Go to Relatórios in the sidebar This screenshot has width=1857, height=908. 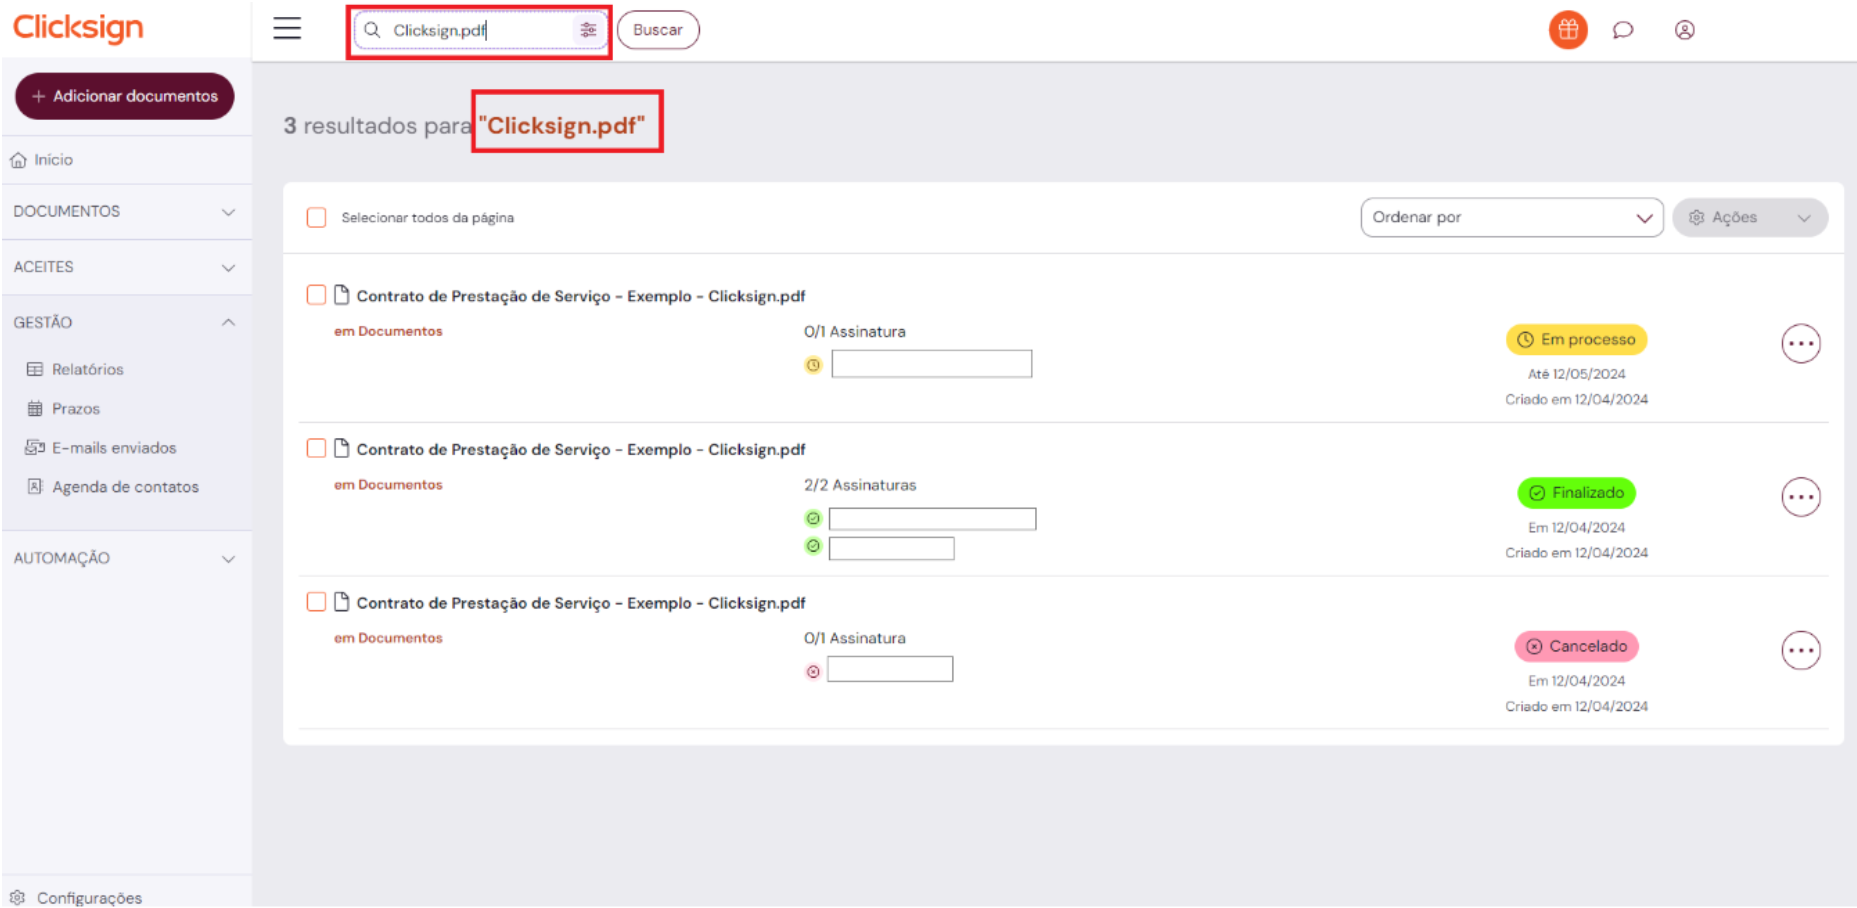point(88,370)
